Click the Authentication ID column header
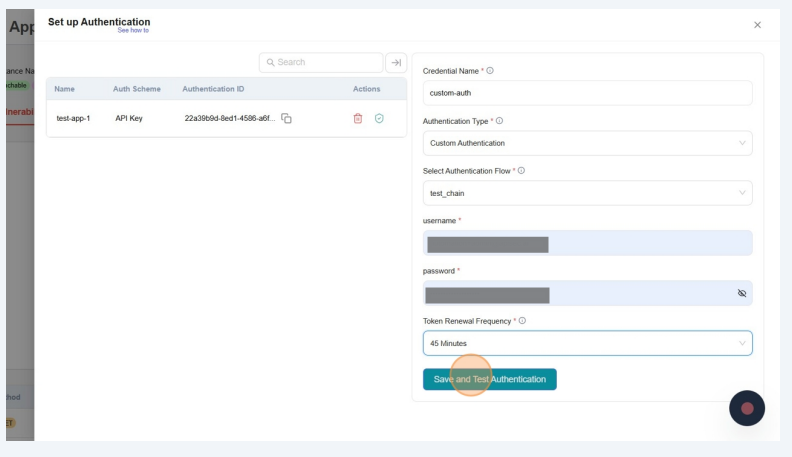The image size is (792, 457). (x=213, y=89)
